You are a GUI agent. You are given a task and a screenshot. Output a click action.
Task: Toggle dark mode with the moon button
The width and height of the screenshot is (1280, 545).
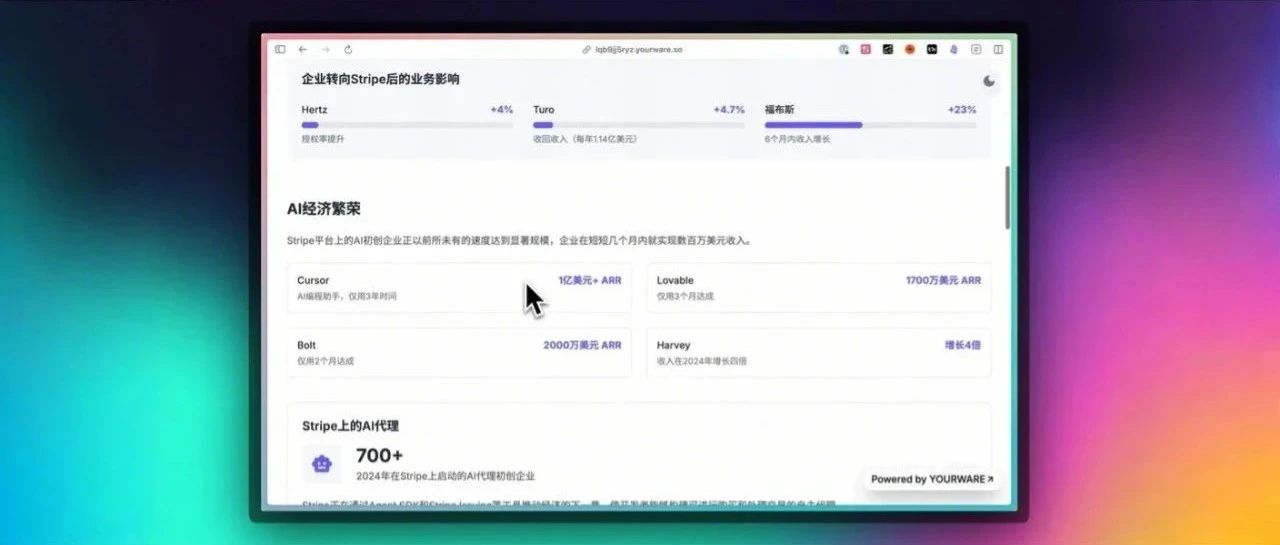989,81
